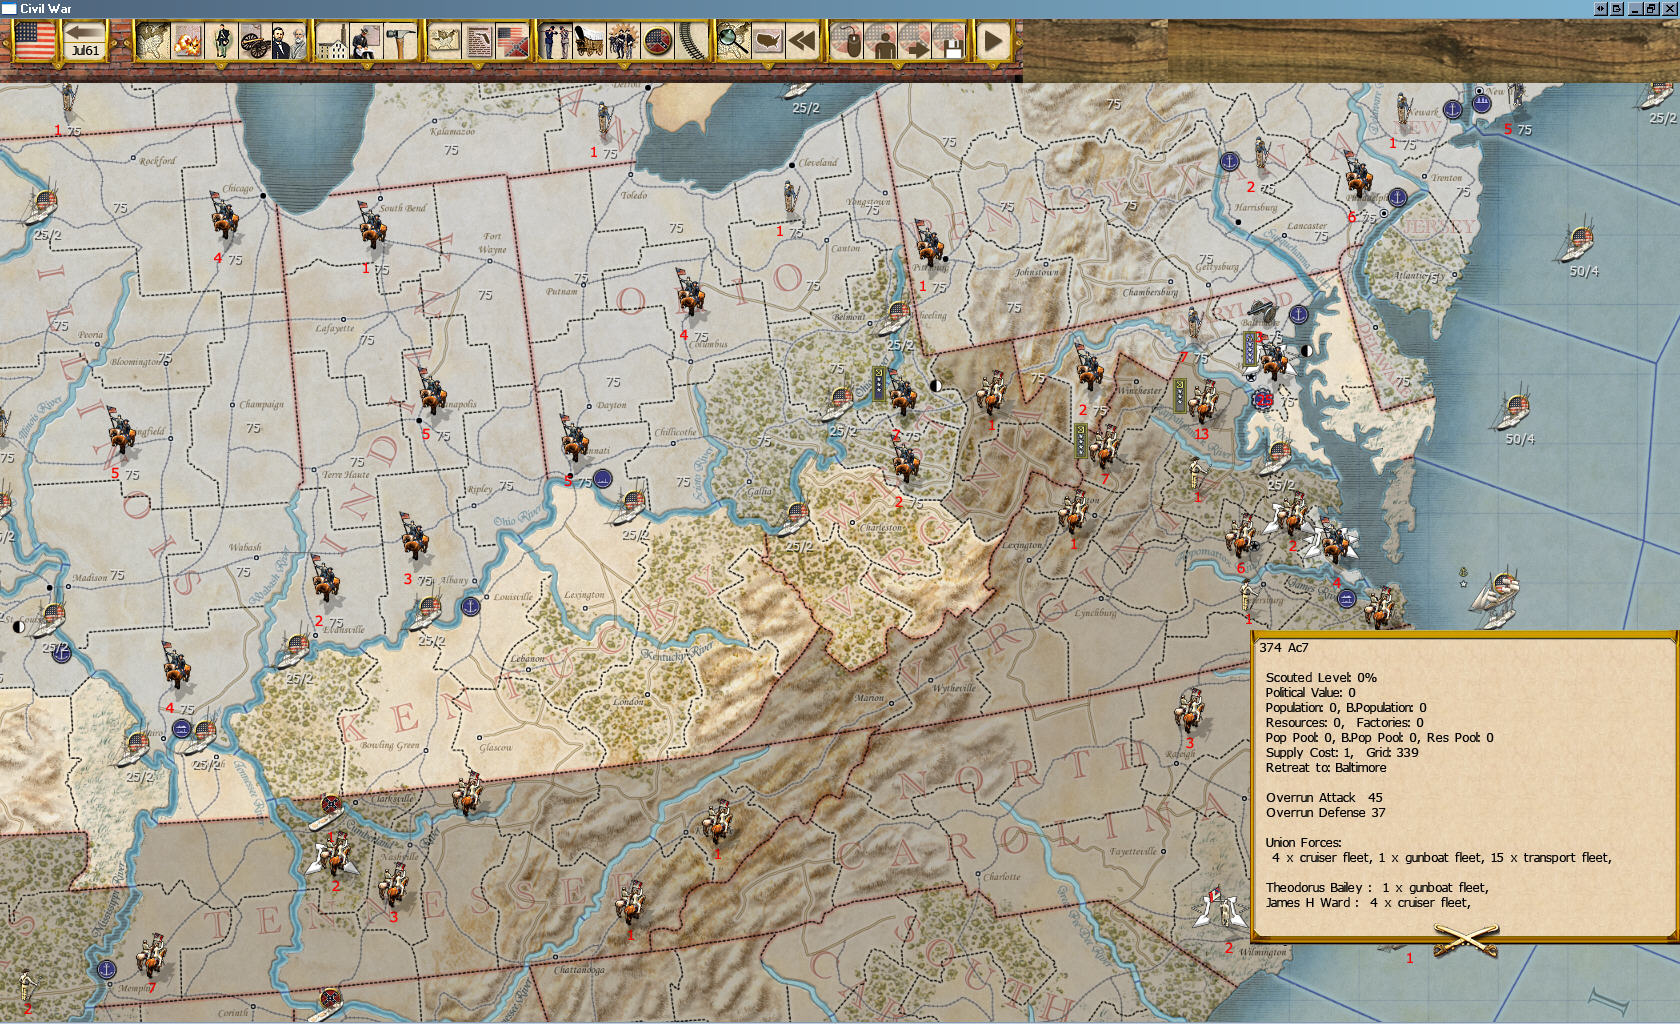The height and width of the screenshot is (1024, 1680).
Task: Click the crossed sabers on info panel
Action: click(1465, 938)
